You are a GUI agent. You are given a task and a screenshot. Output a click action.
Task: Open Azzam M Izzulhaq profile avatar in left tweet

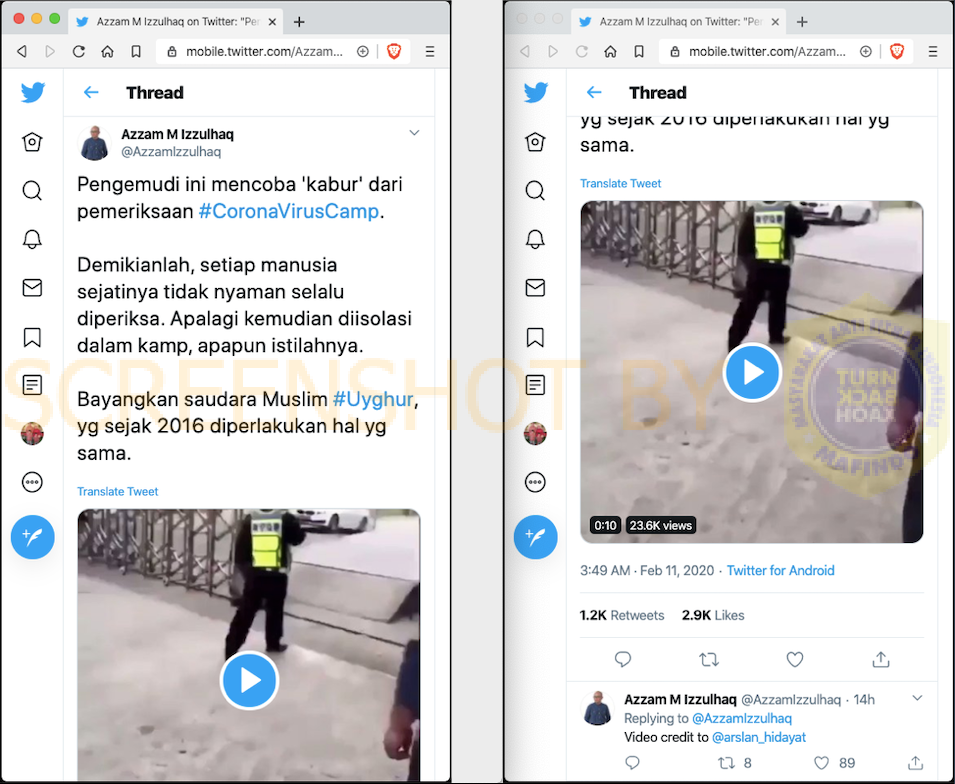[x=94, y=143]
